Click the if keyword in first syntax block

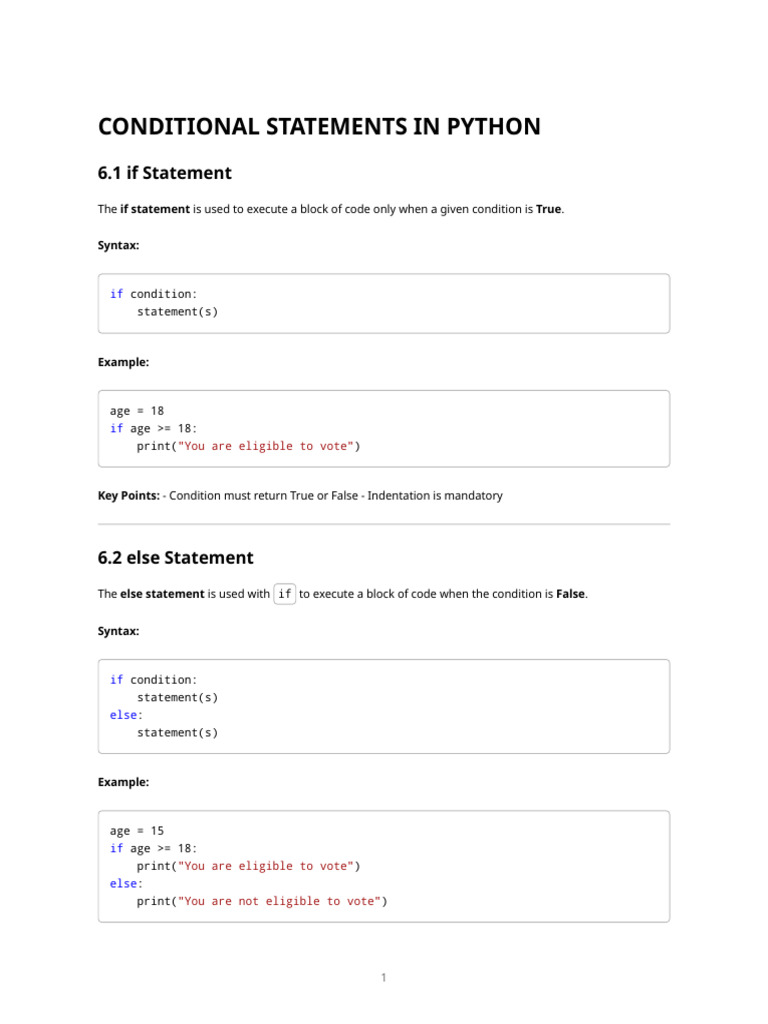116,294
